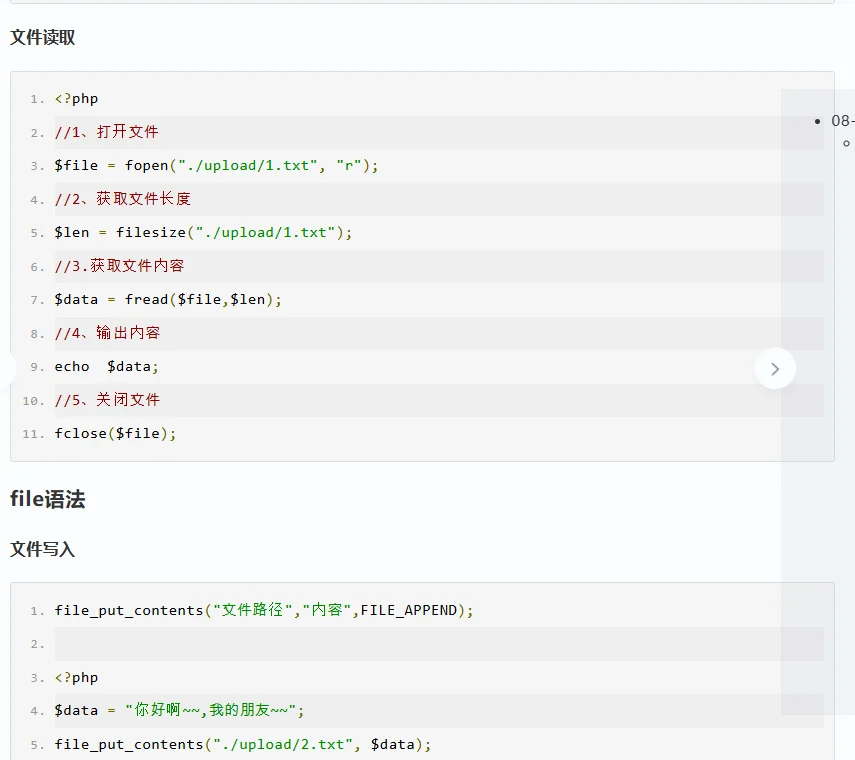Click the file_put_contents FILE_APPEND line
This screenshot has height=760, width=855.
pyautogui.click(x=264, y=610)
